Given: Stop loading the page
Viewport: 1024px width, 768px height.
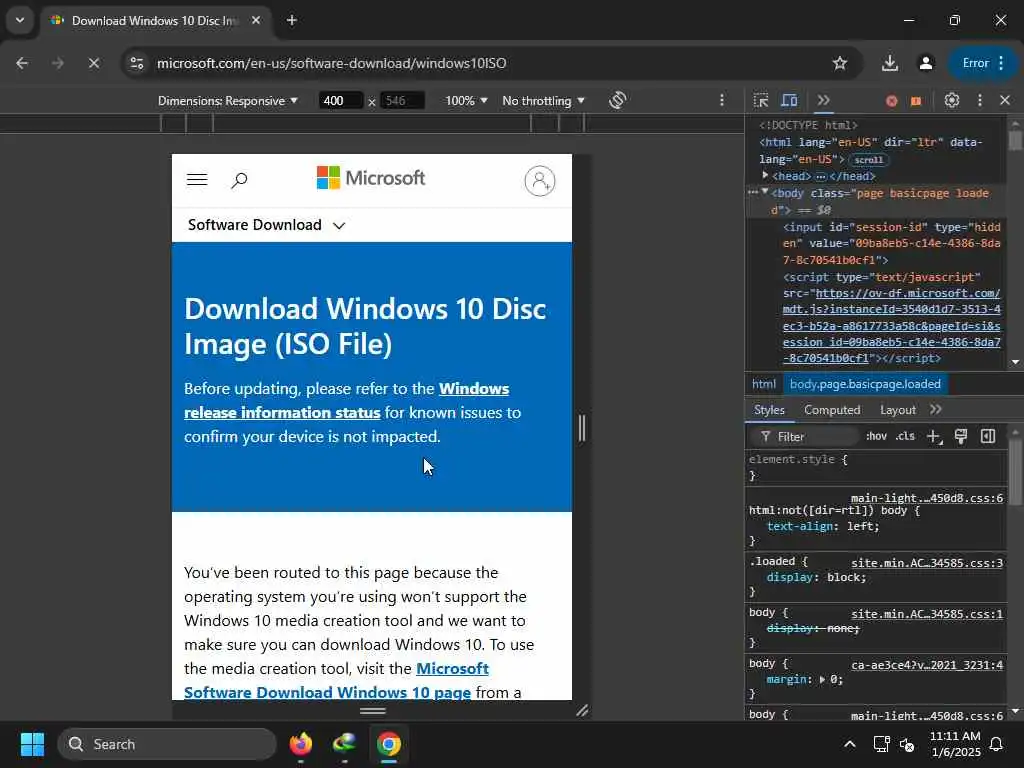Looking at the screenshot, I should 93,63.
